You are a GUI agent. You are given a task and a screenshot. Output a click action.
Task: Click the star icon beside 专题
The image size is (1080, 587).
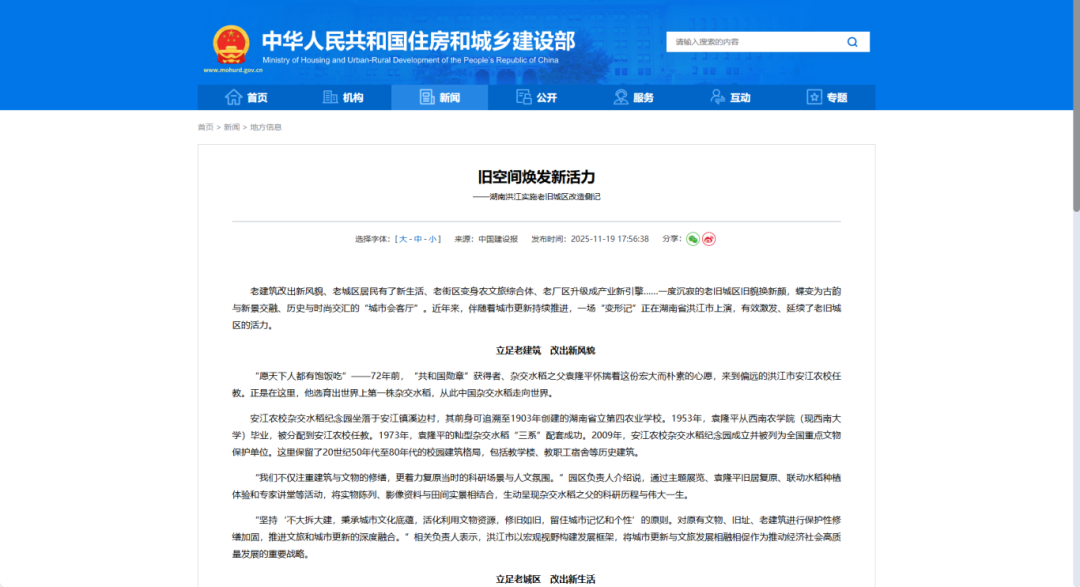814,97
